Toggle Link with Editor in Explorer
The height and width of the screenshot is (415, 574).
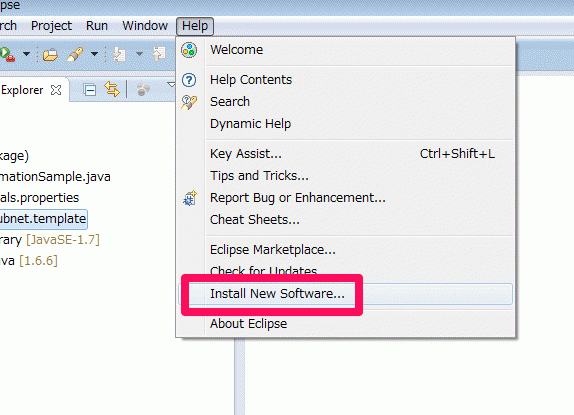click(x=112, y=89)
